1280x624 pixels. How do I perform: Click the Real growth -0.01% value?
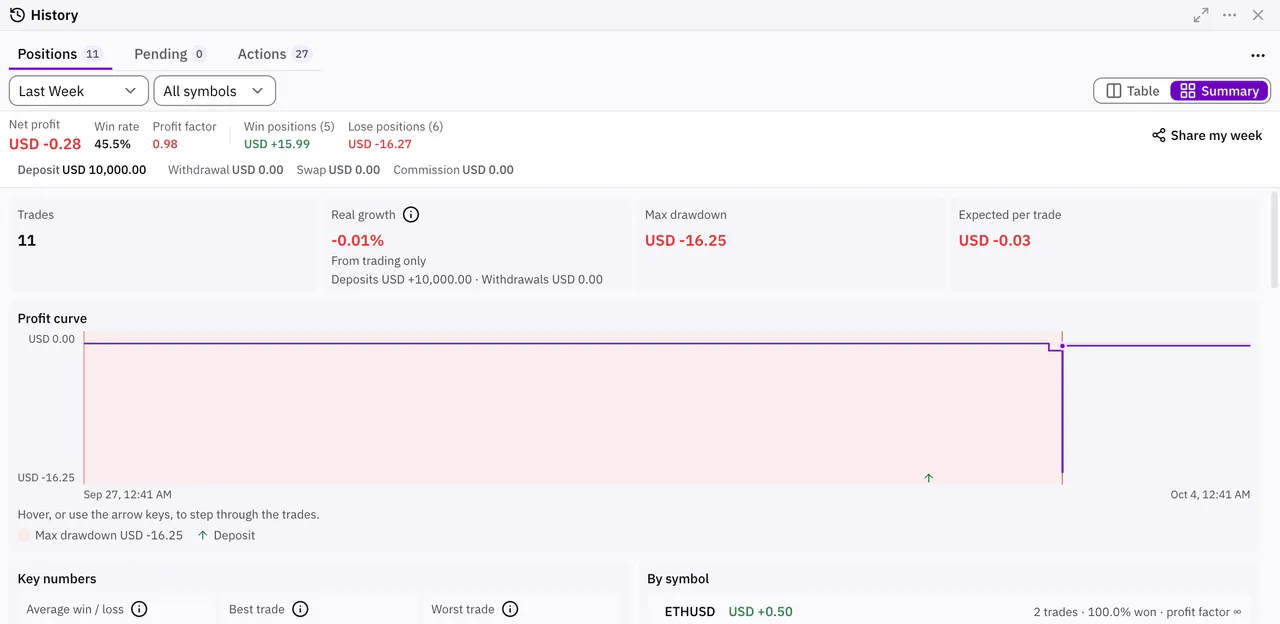[x=358, y=240]
